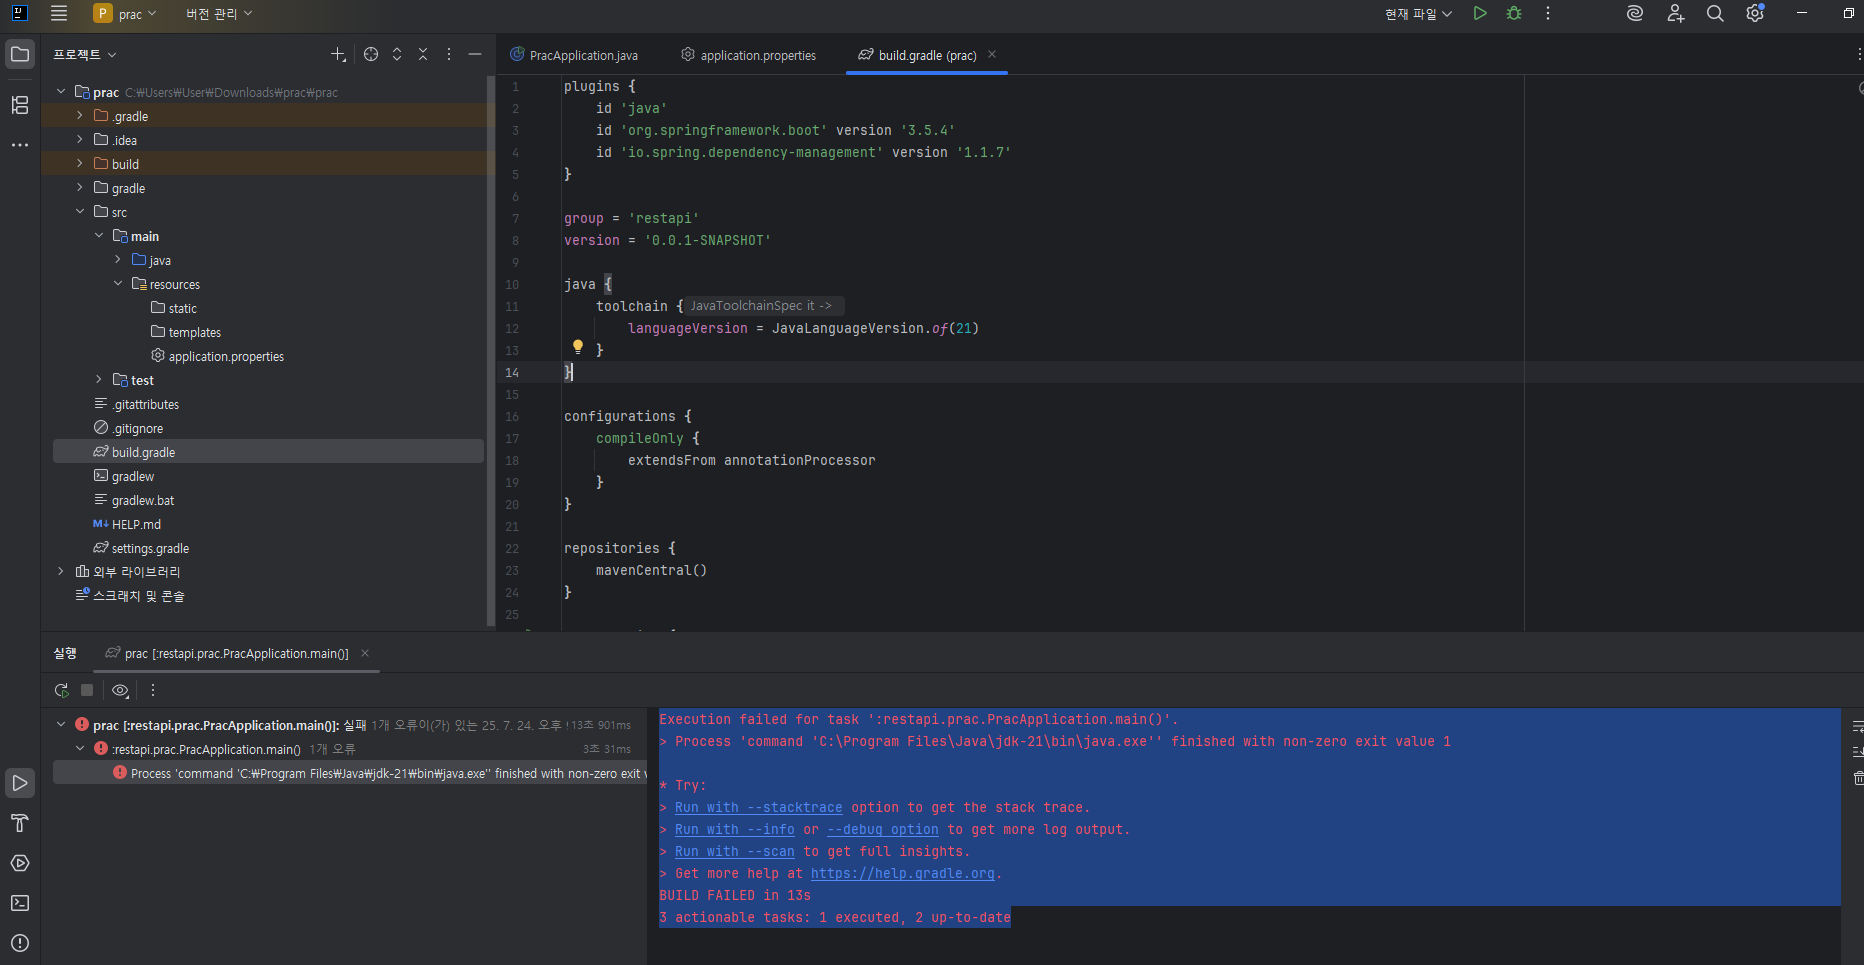Open current file run configuration dropdown
Viewport: 1864px width, 965px height.
(x=1418, y=13)
